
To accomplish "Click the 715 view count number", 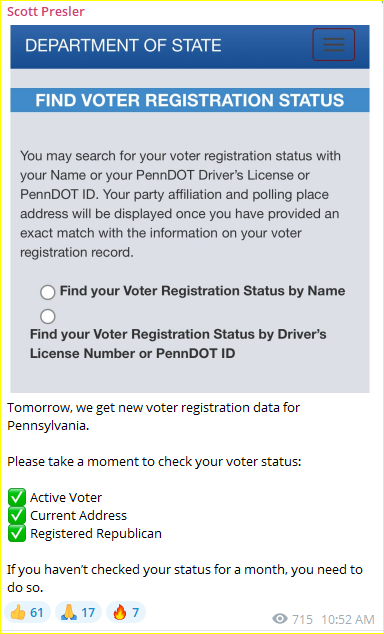I will coord(302,619).
